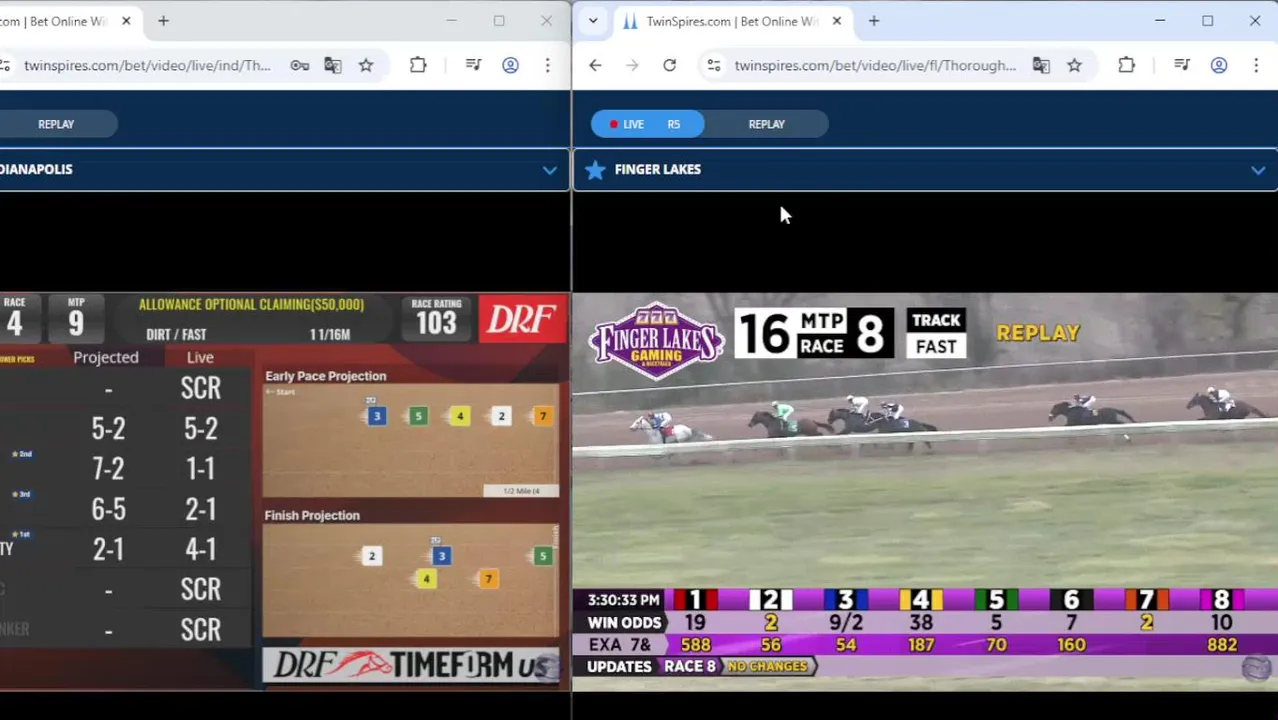Select REPLAY in right window
This screenshot has width=1278, height=720.
click(767, 124)
